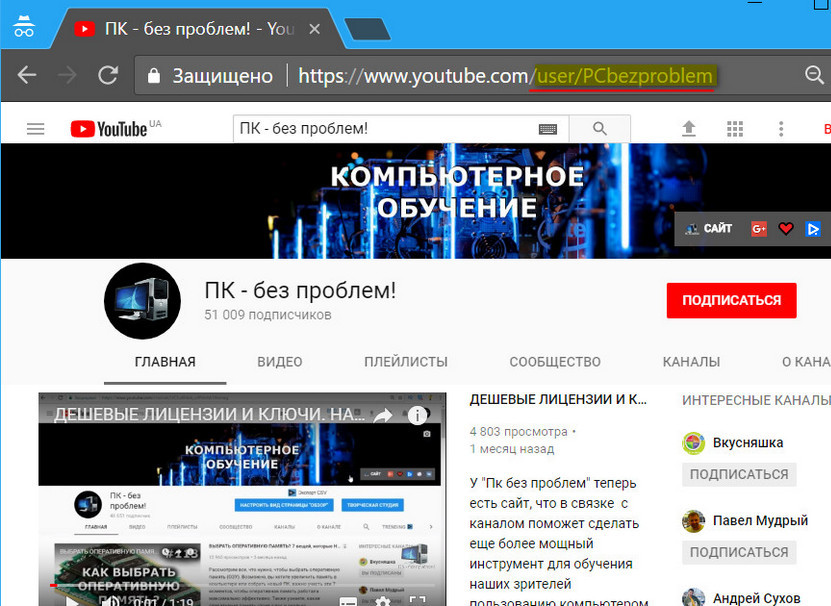The image size is (831, 606).
Task: Click the secure padlock icon
Action: (154, 76)
